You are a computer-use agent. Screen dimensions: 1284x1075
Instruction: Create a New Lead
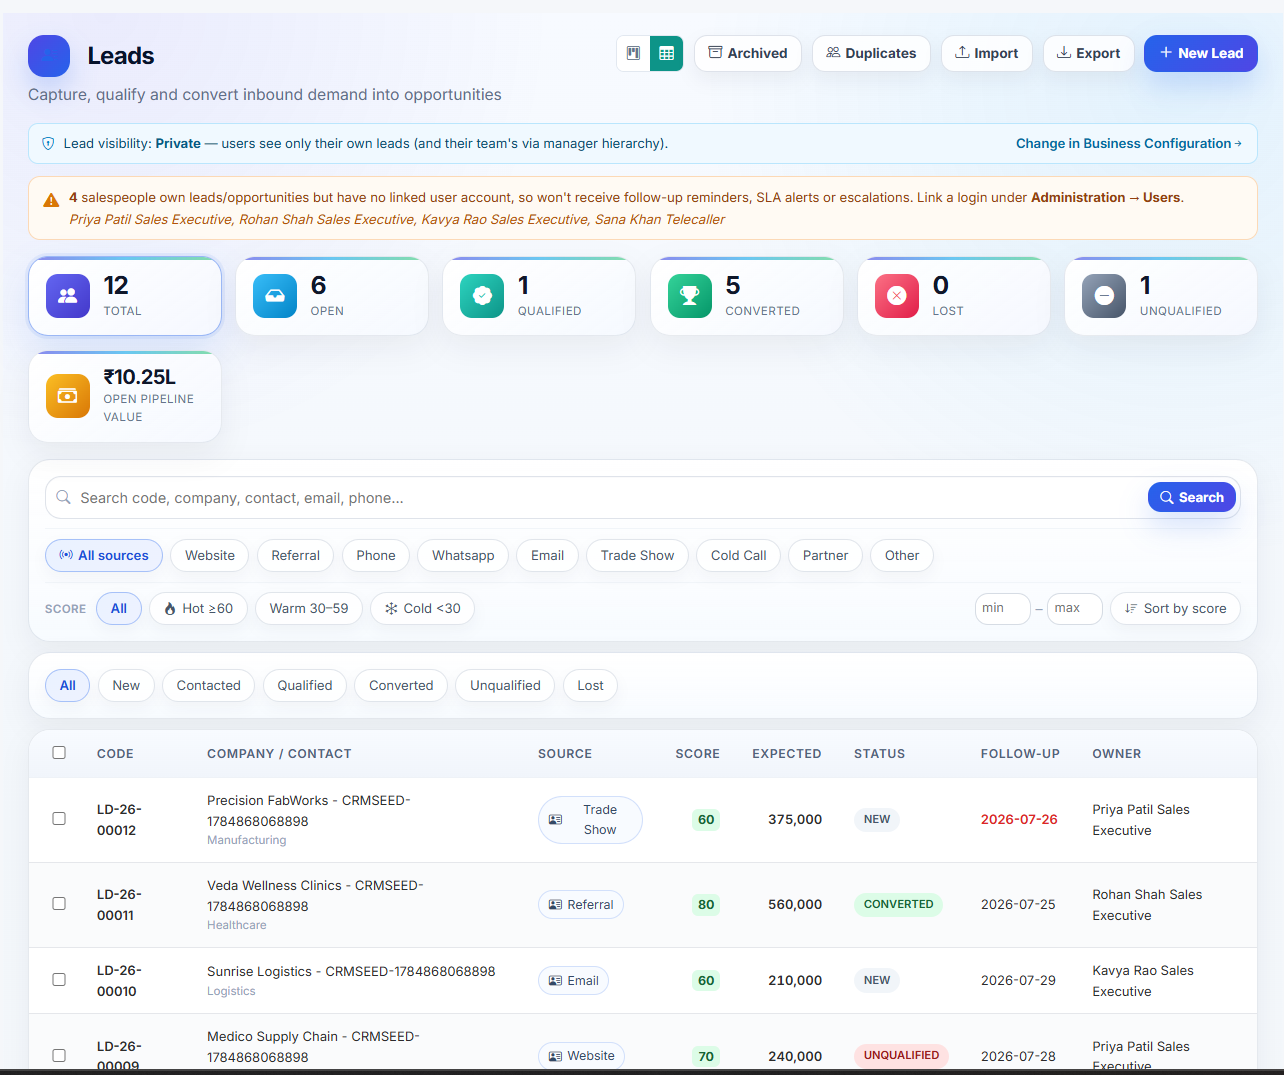tap(1201, 53)
